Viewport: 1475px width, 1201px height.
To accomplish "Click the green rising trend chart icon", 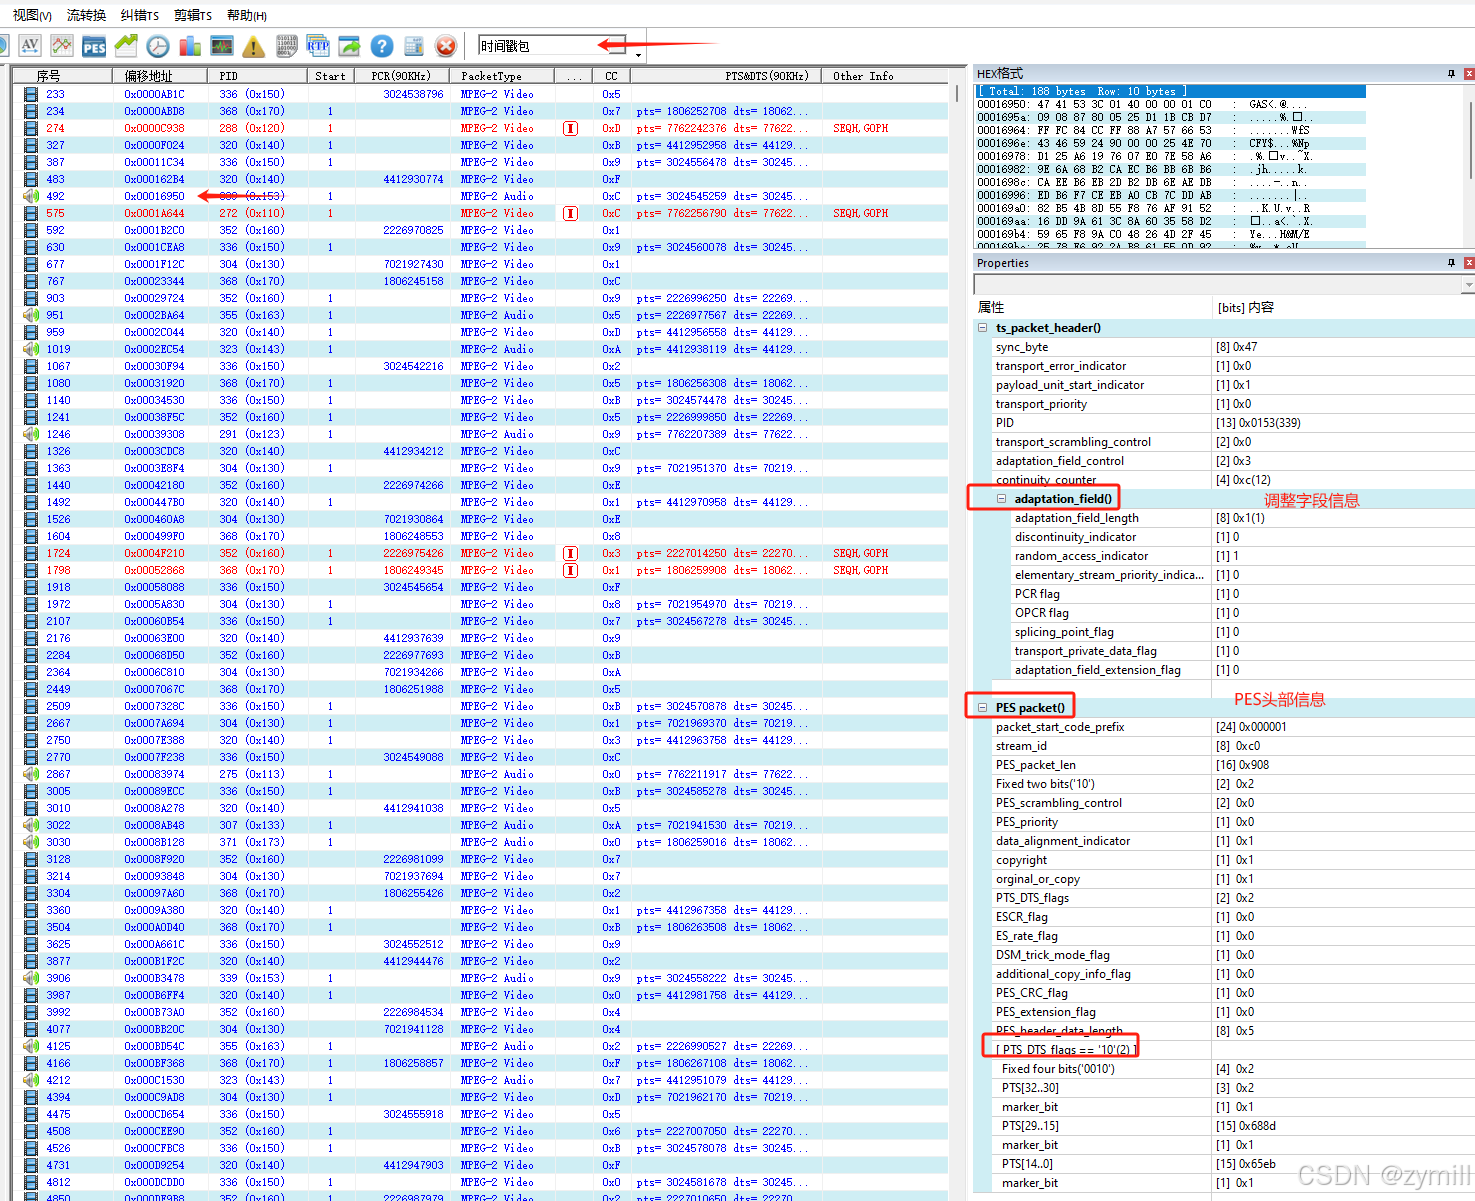I will tap(126, 46).
